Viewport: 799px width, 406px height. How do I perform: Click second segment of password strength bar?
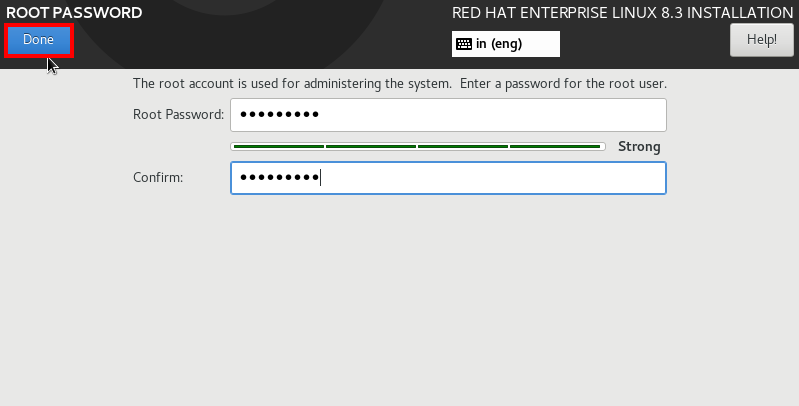pyautogui.click(x=371, y=147)
